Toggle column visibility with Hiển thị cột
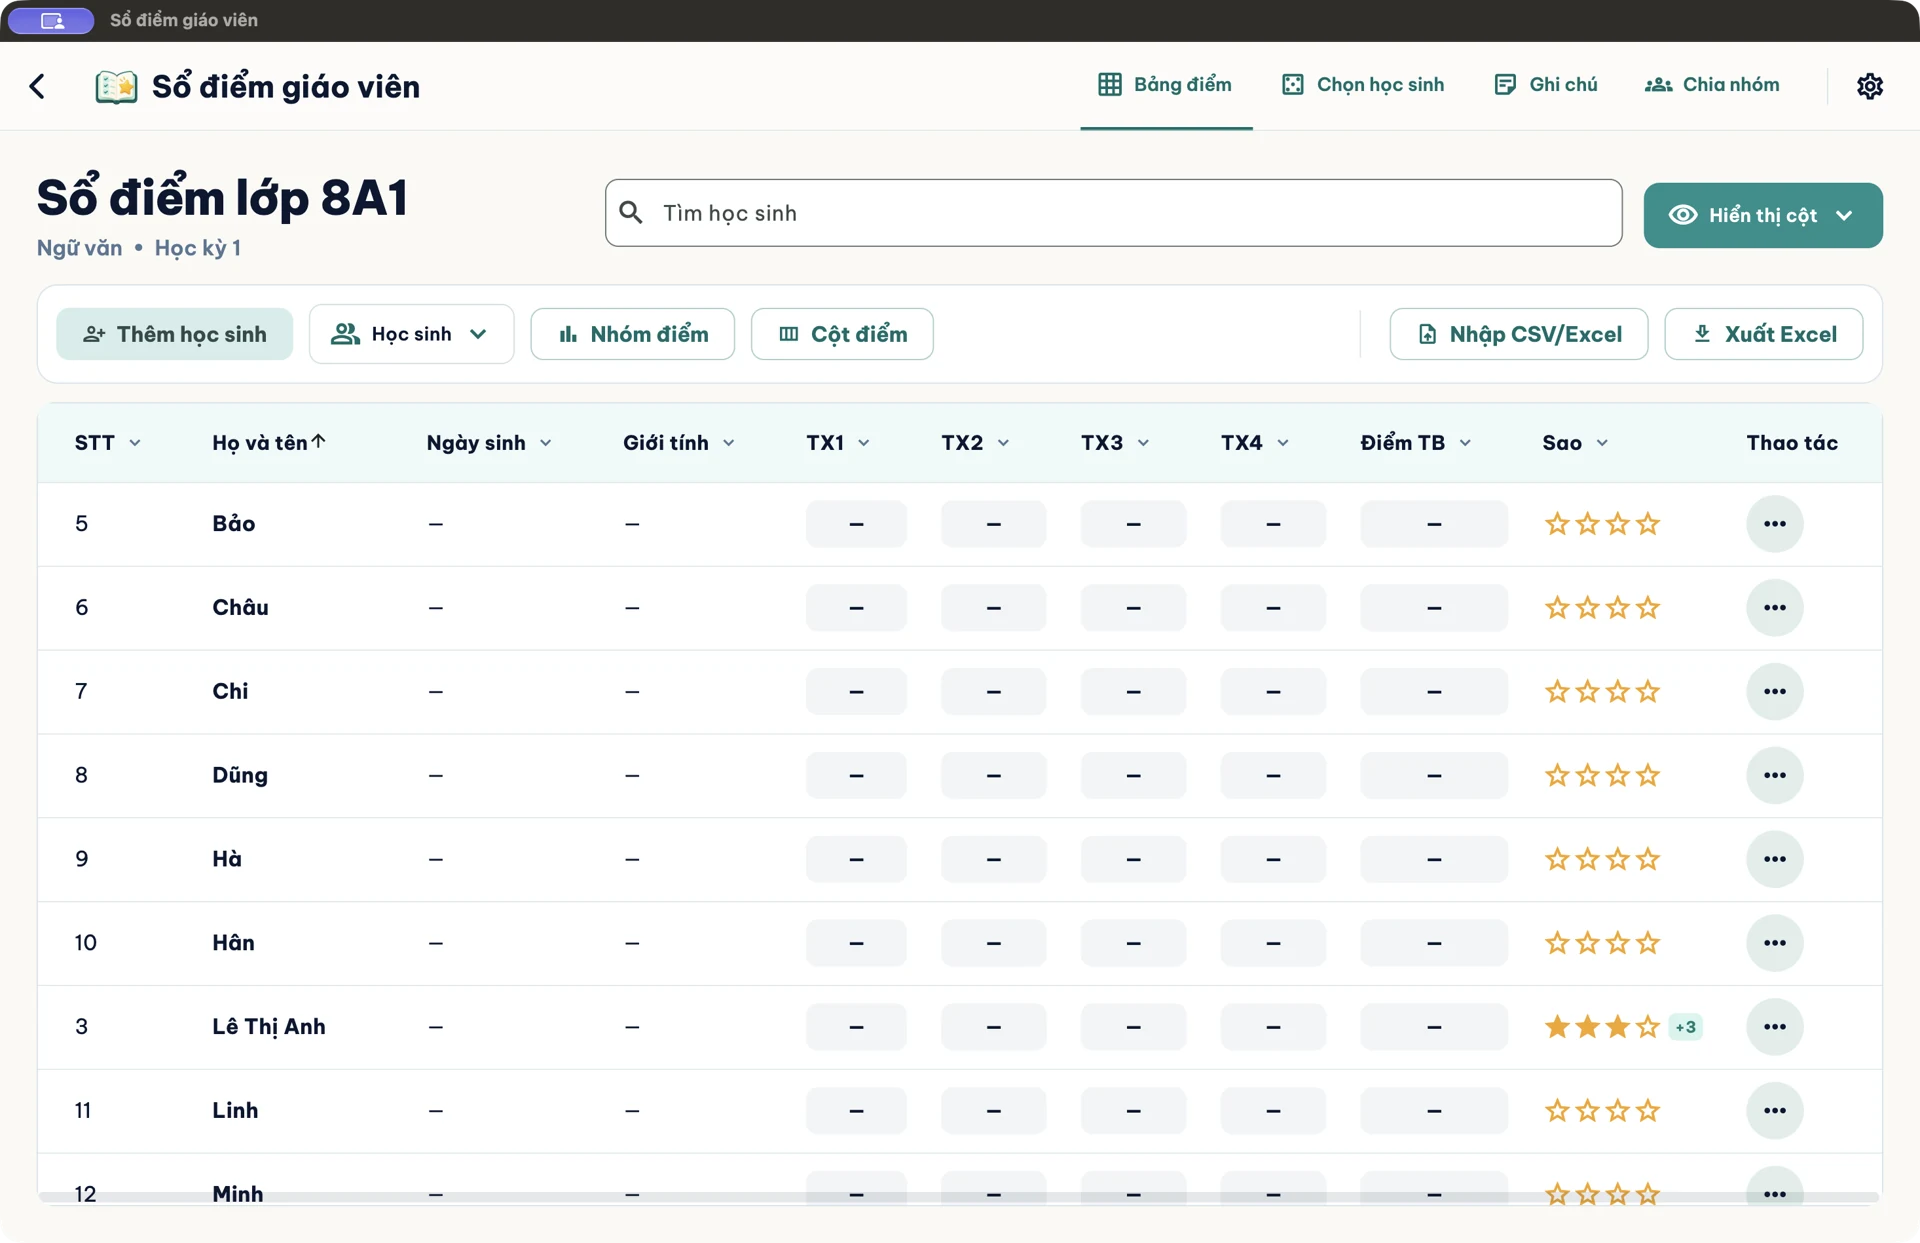 coord(1763,215)
